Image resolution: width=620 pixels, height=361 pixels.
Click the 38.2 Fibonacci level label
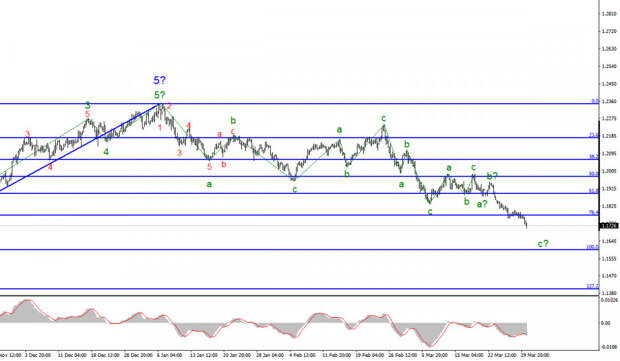(x=594, y=157)
